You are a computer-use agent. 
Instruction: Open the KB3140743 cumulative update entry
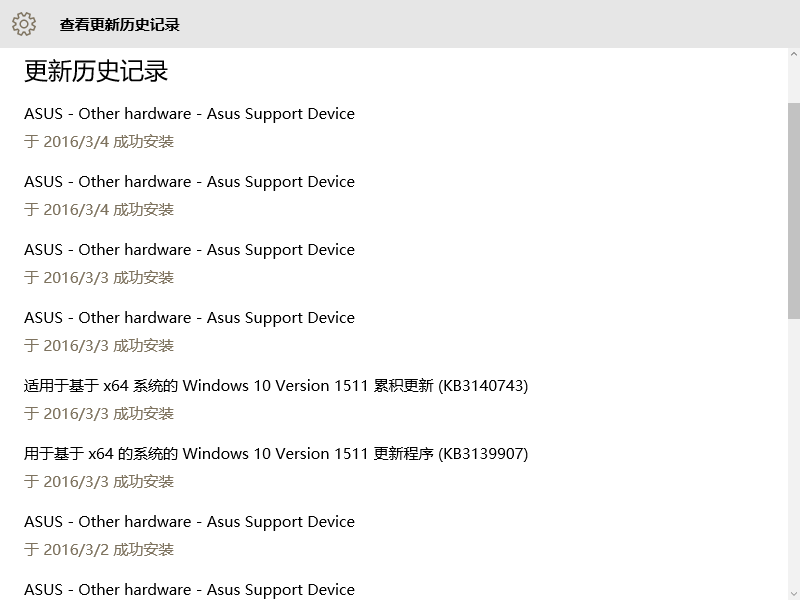point(276,386)
